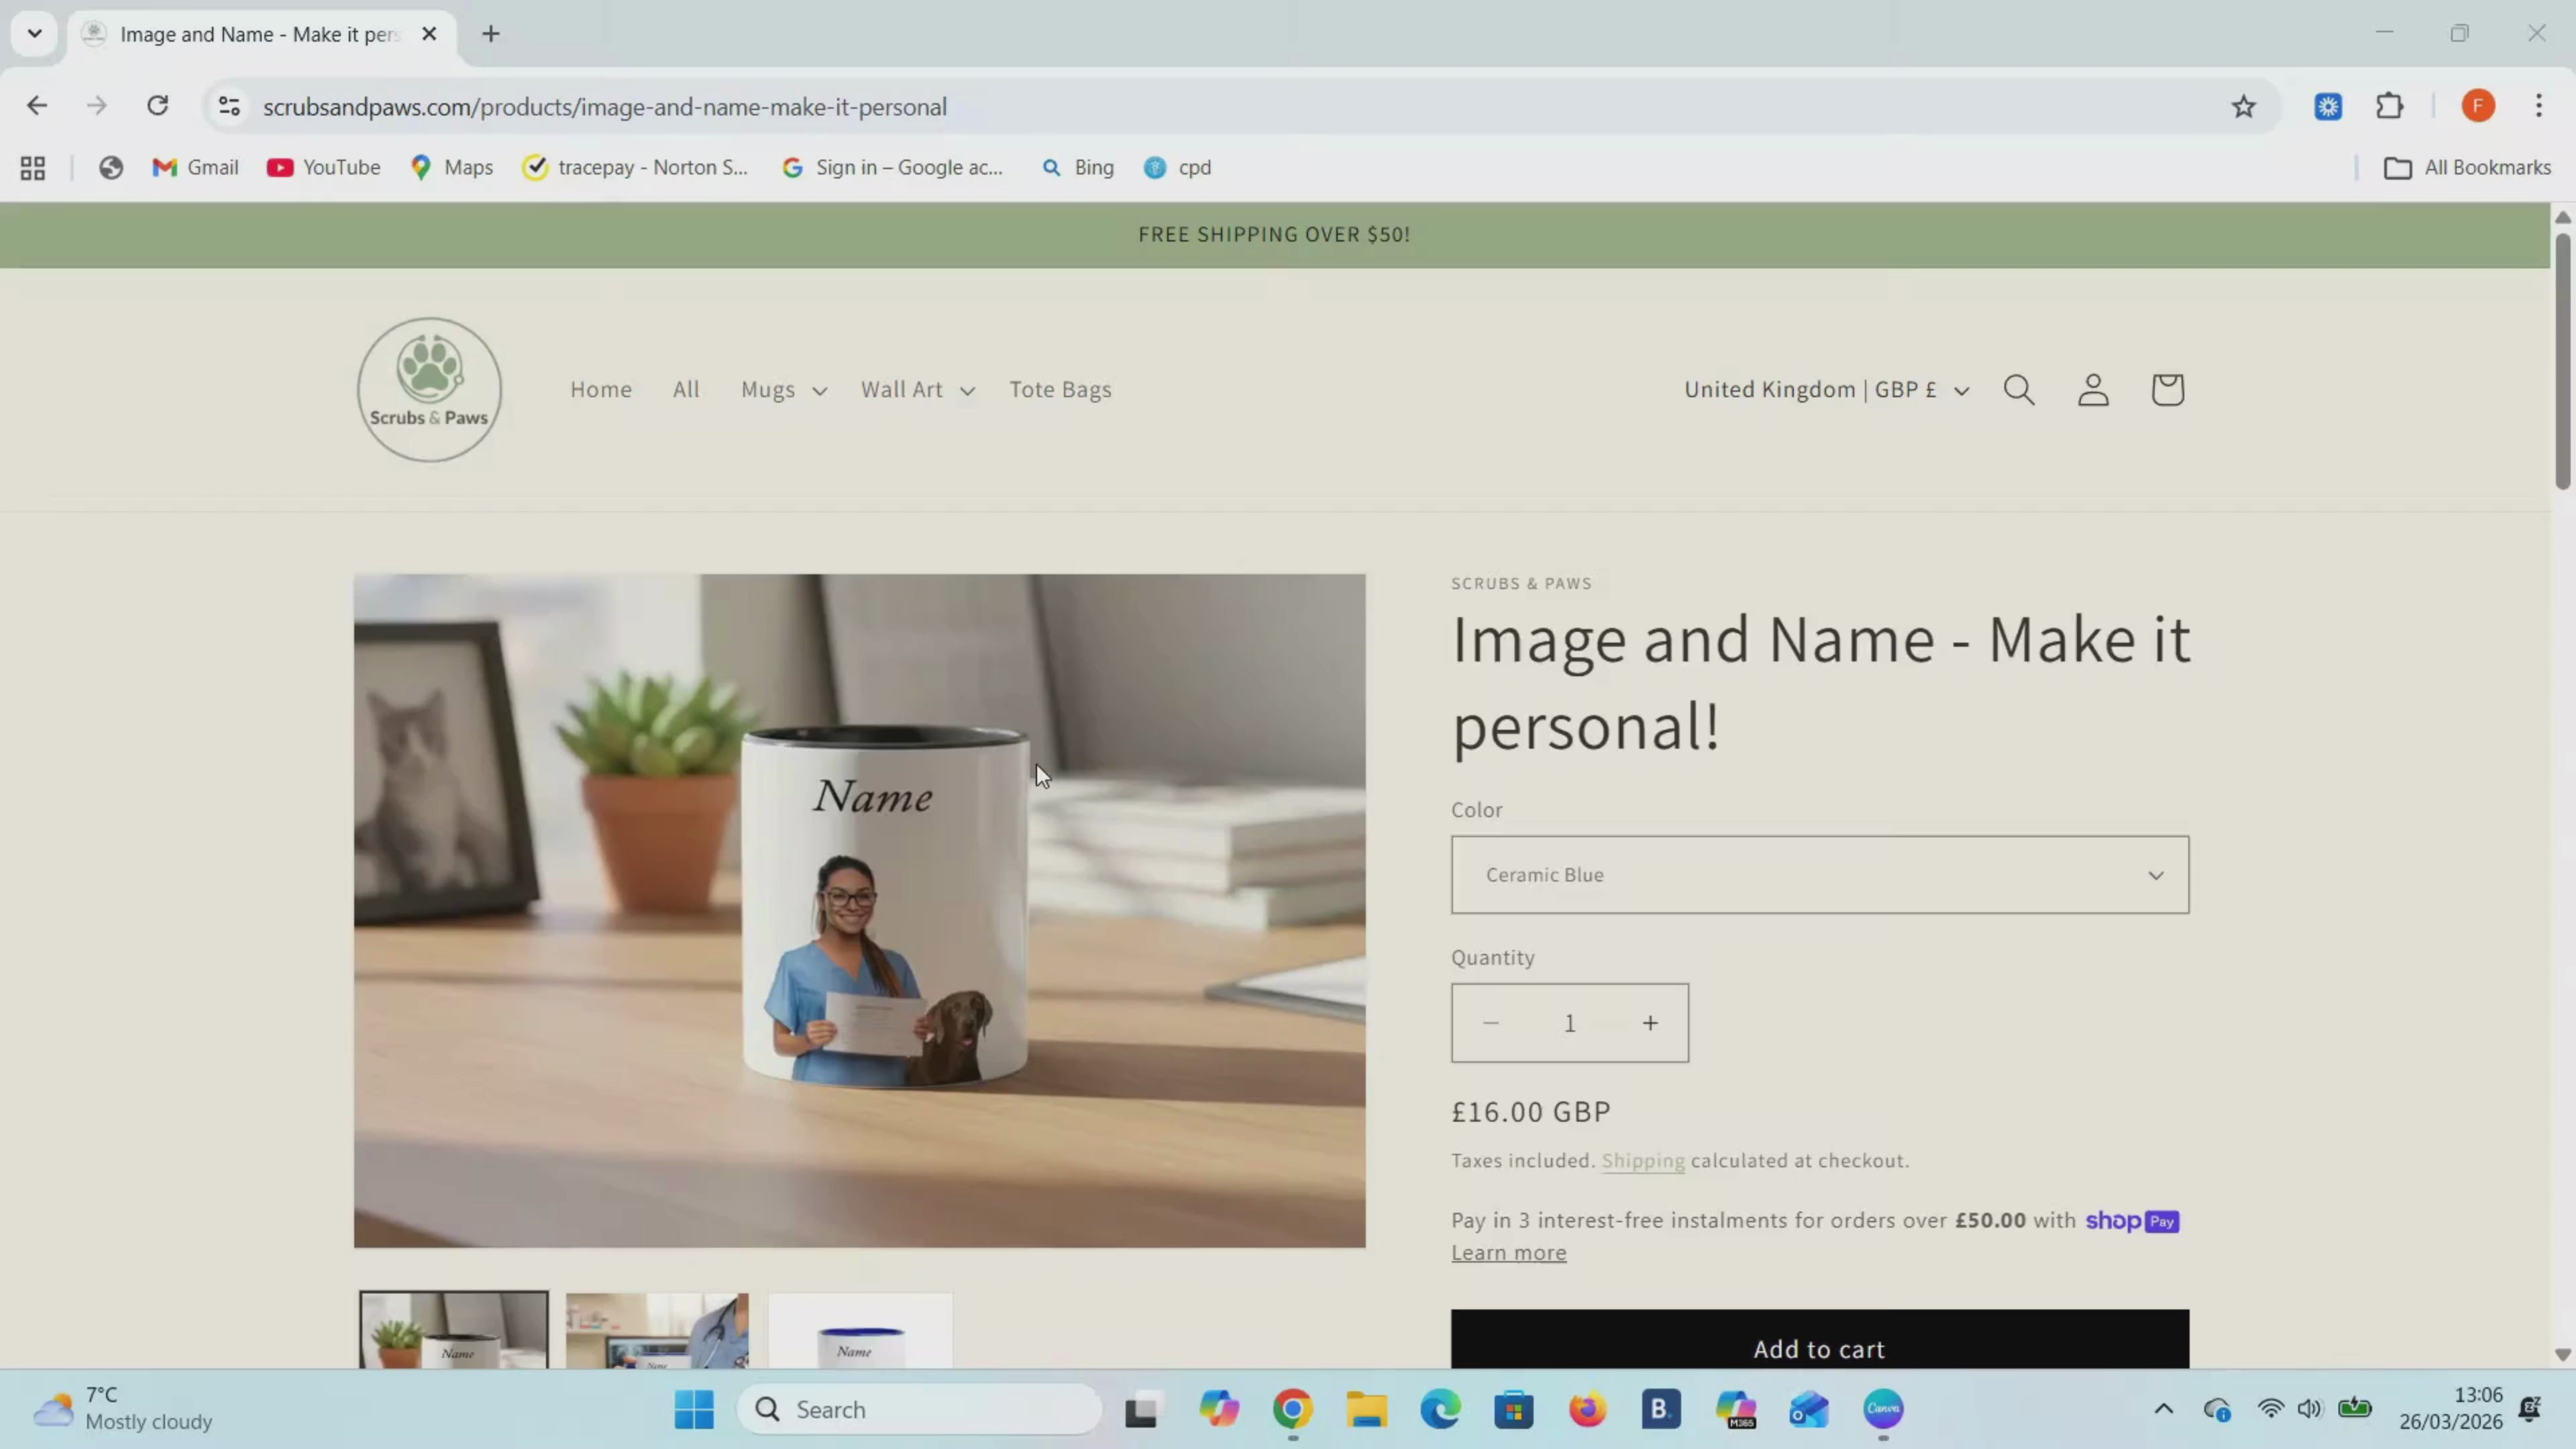Click the FREE SHIPPING OVER $50! banner text
Image resolution: width=2576 pixels, height=1449 pixels.
tap(1274, 235)
